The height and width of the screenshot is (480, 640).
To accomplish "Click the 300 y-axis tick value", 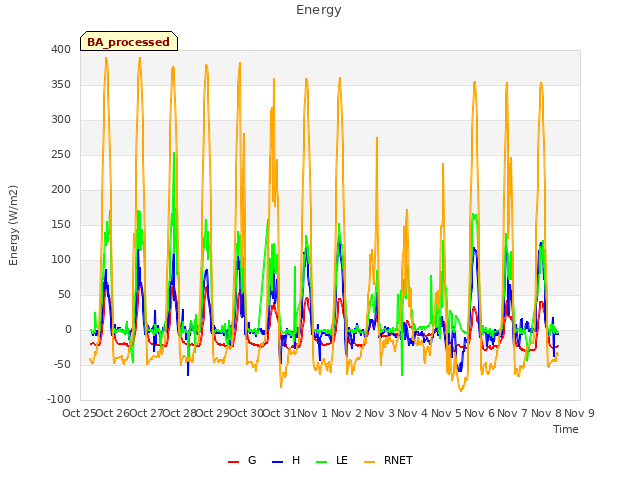I will pyautogui.click(x=61, y=120).
